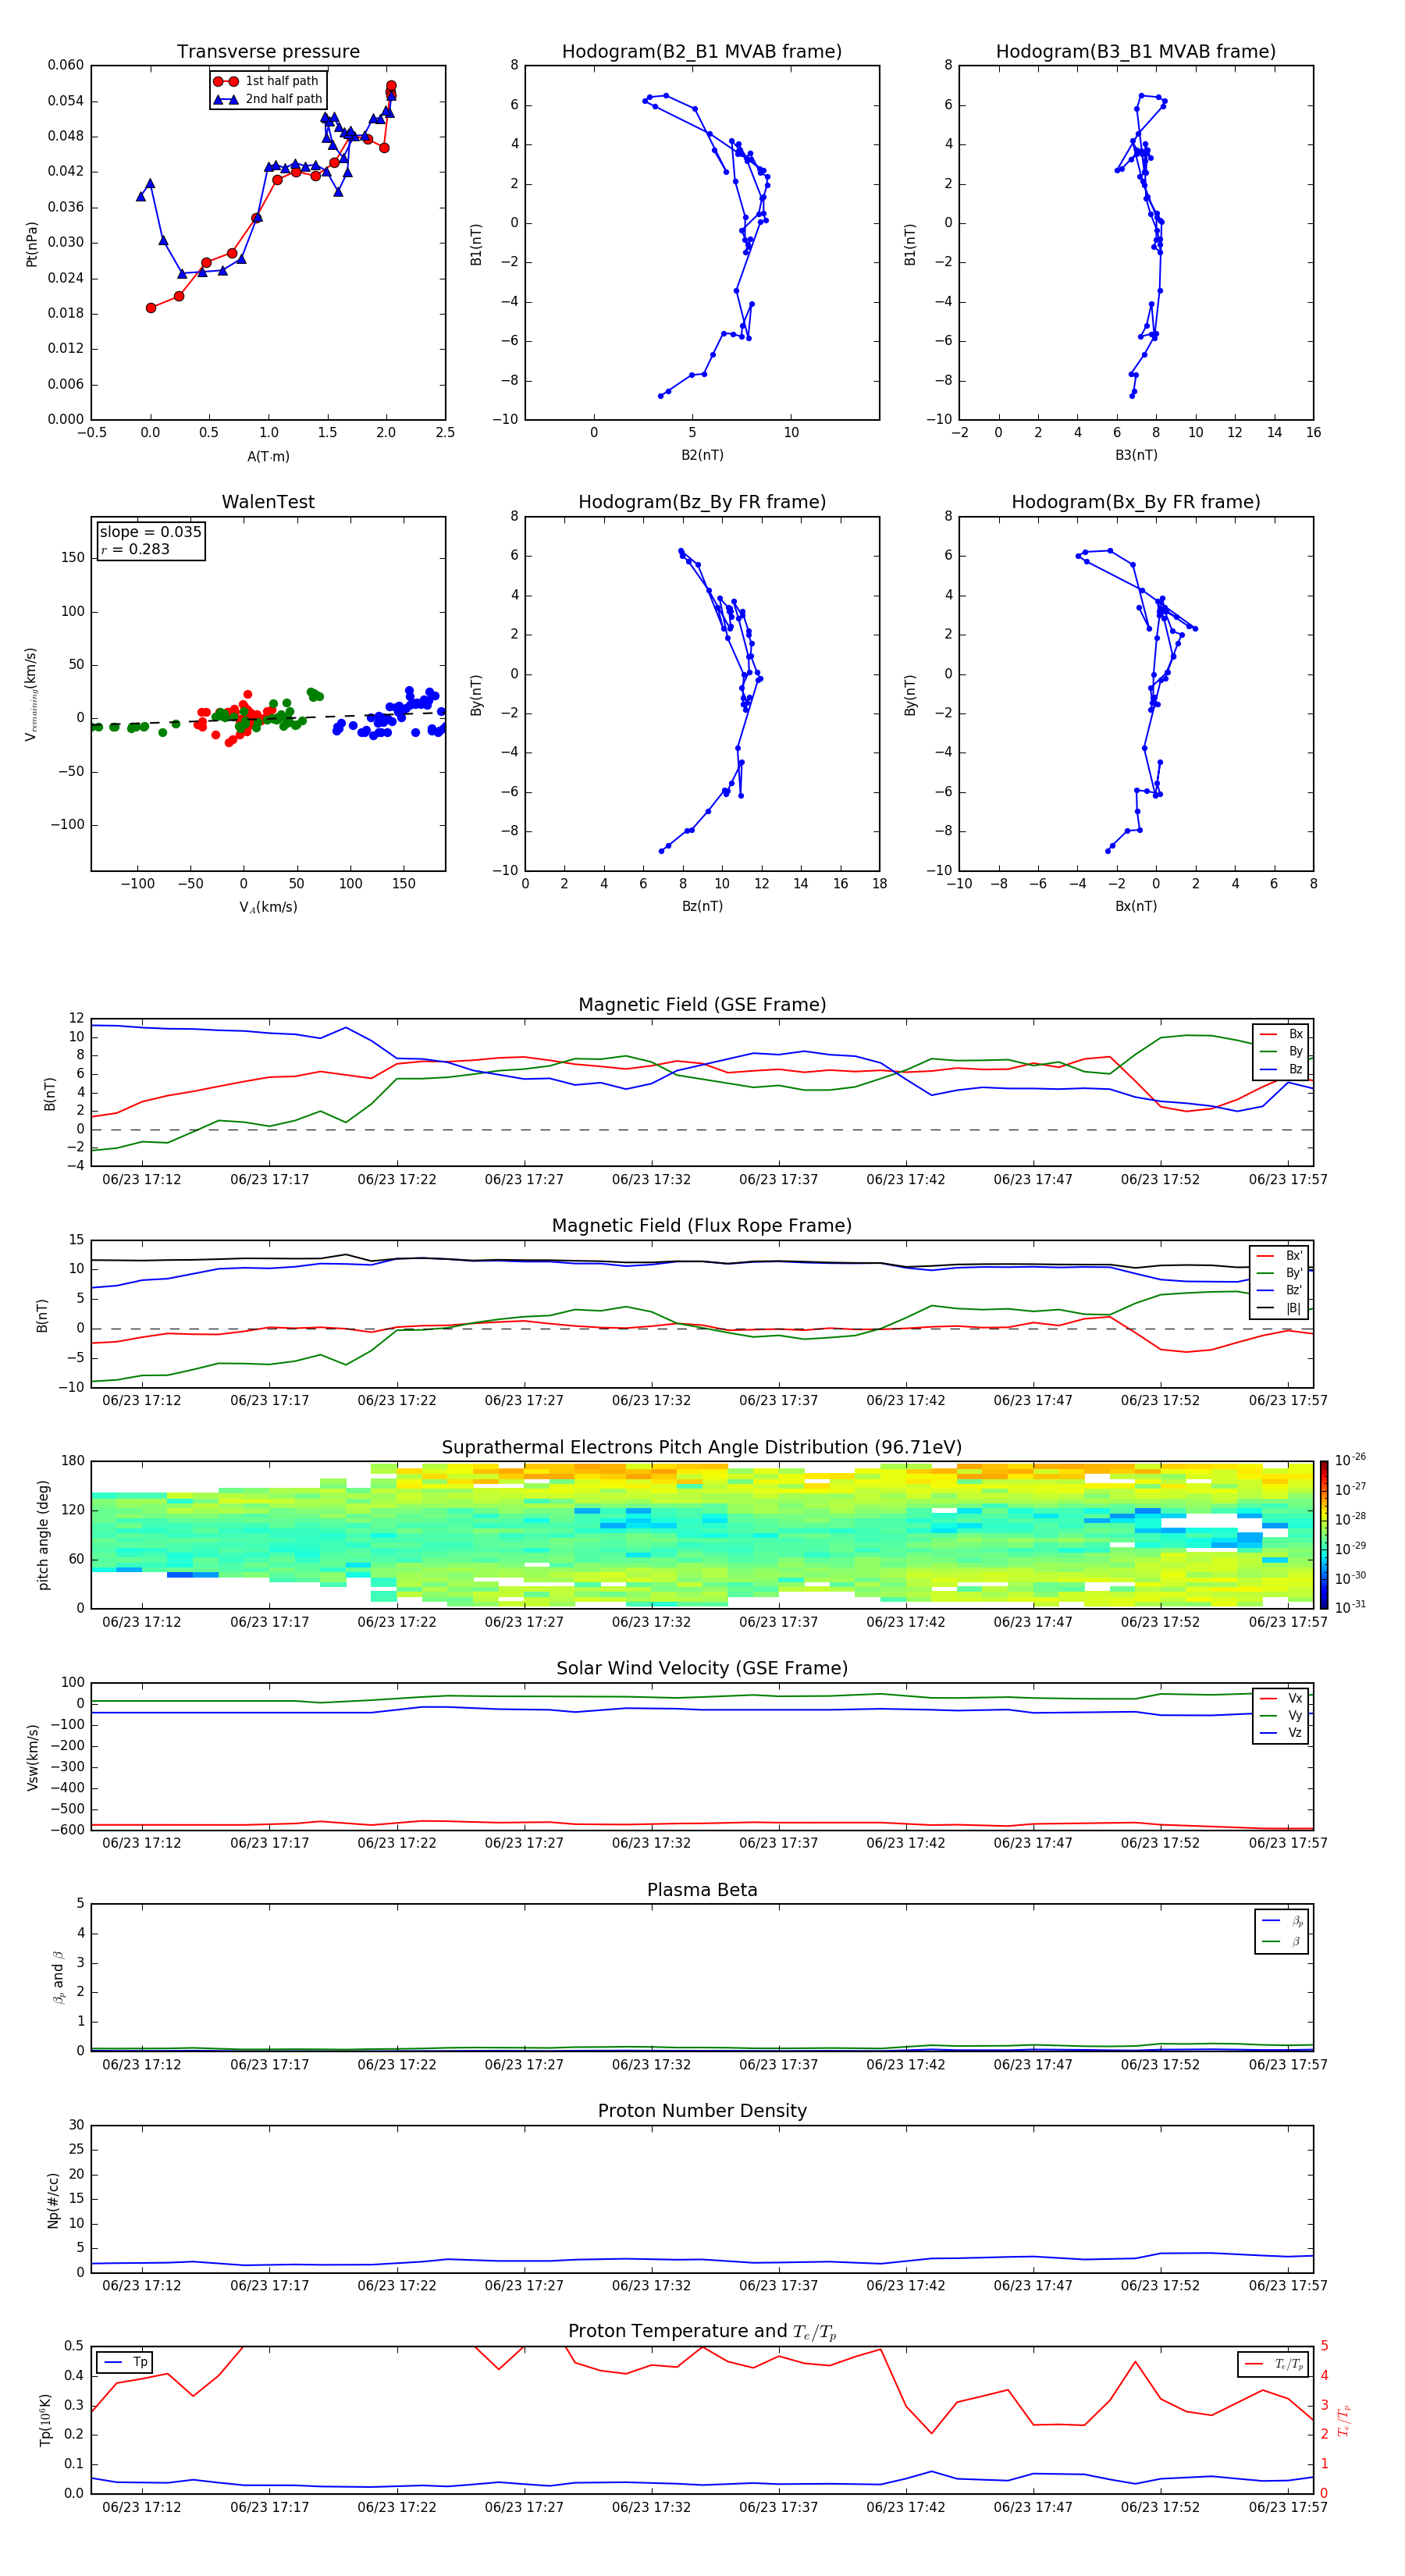
Task: Click the "Bz'" legend entry in Flux Rope panel
Action: (x=1281, y=1290)
